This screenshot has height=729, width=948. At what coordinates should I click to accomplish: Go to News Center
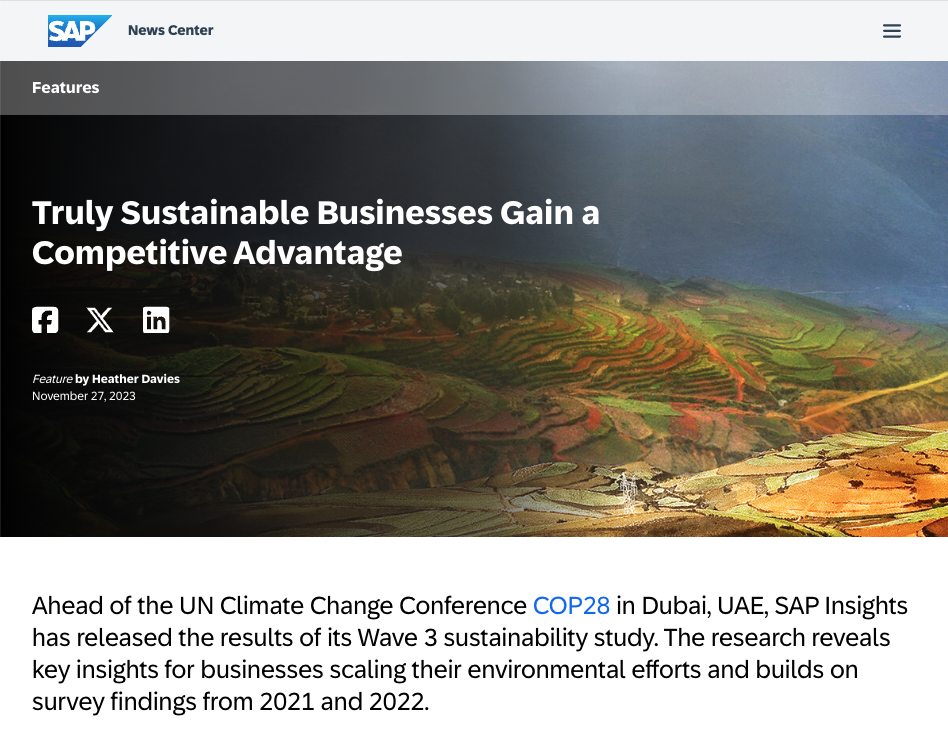pyautogui.click(x=170, y=31)
